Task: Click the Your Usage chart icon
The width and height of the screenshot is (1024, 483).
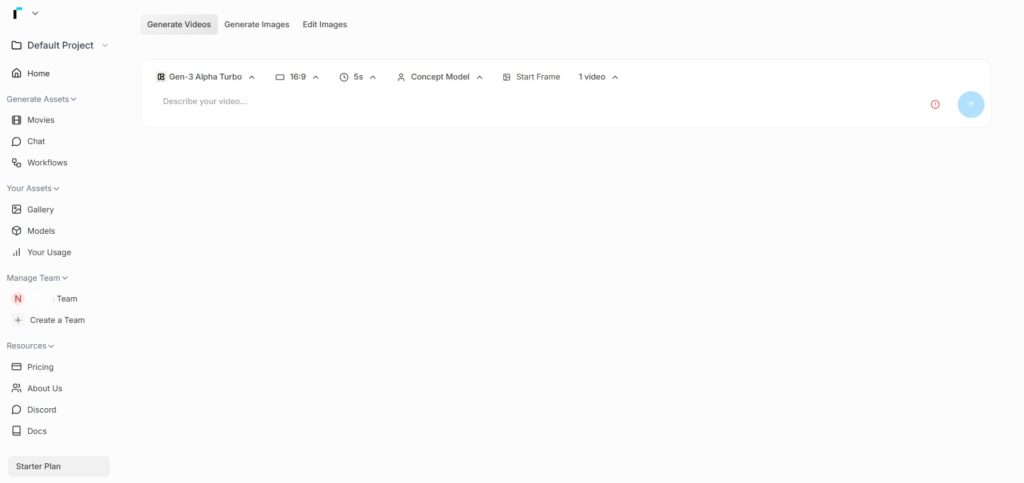Action: (16, 252)
